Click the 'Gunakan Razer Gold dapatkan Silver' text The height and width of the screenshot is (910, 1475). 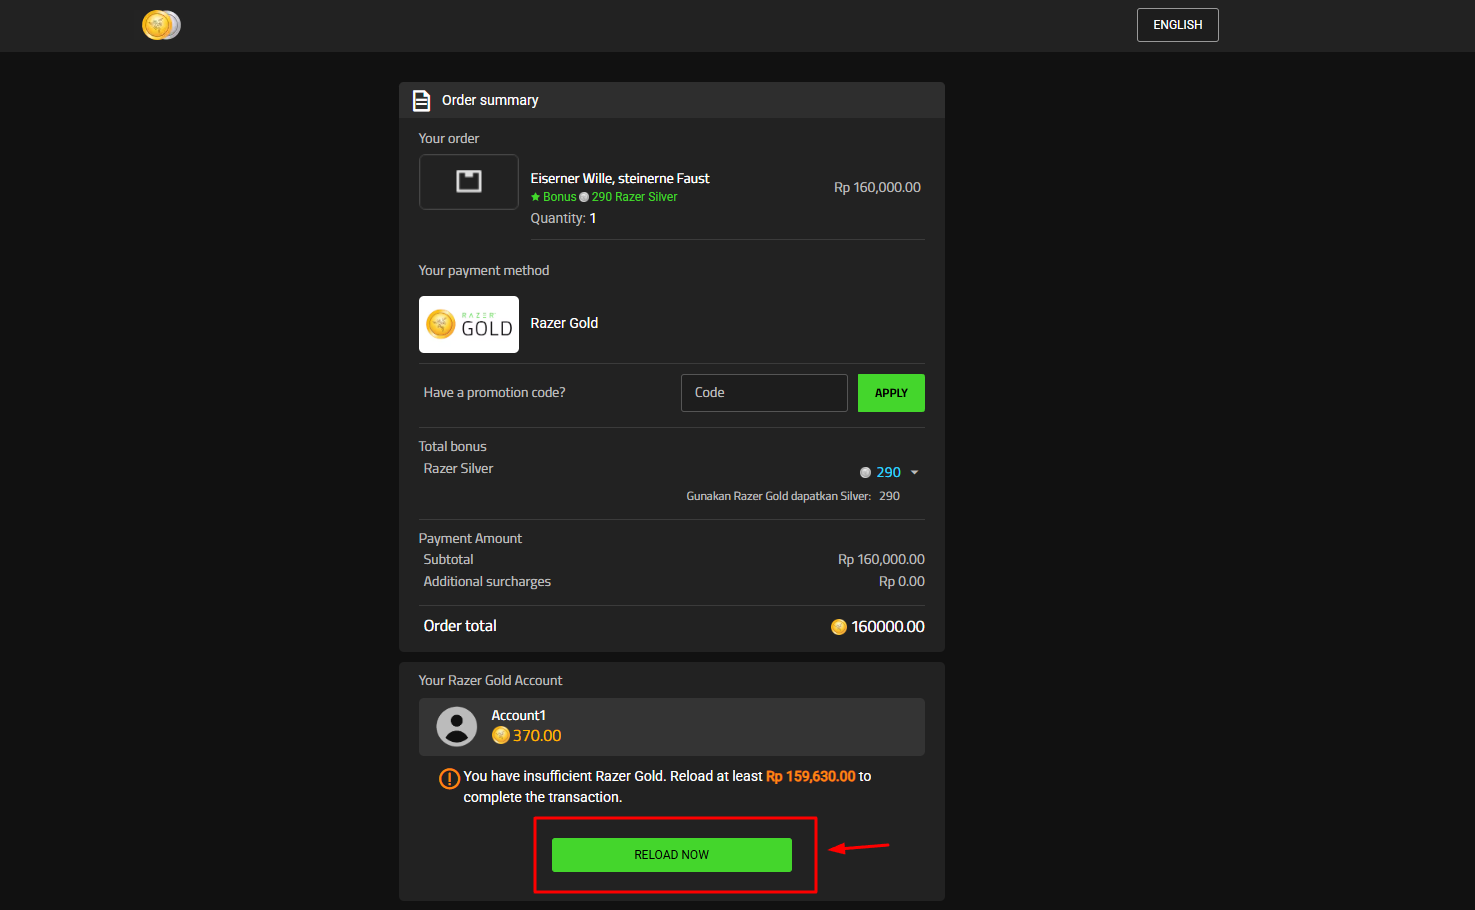pos(778,496)
